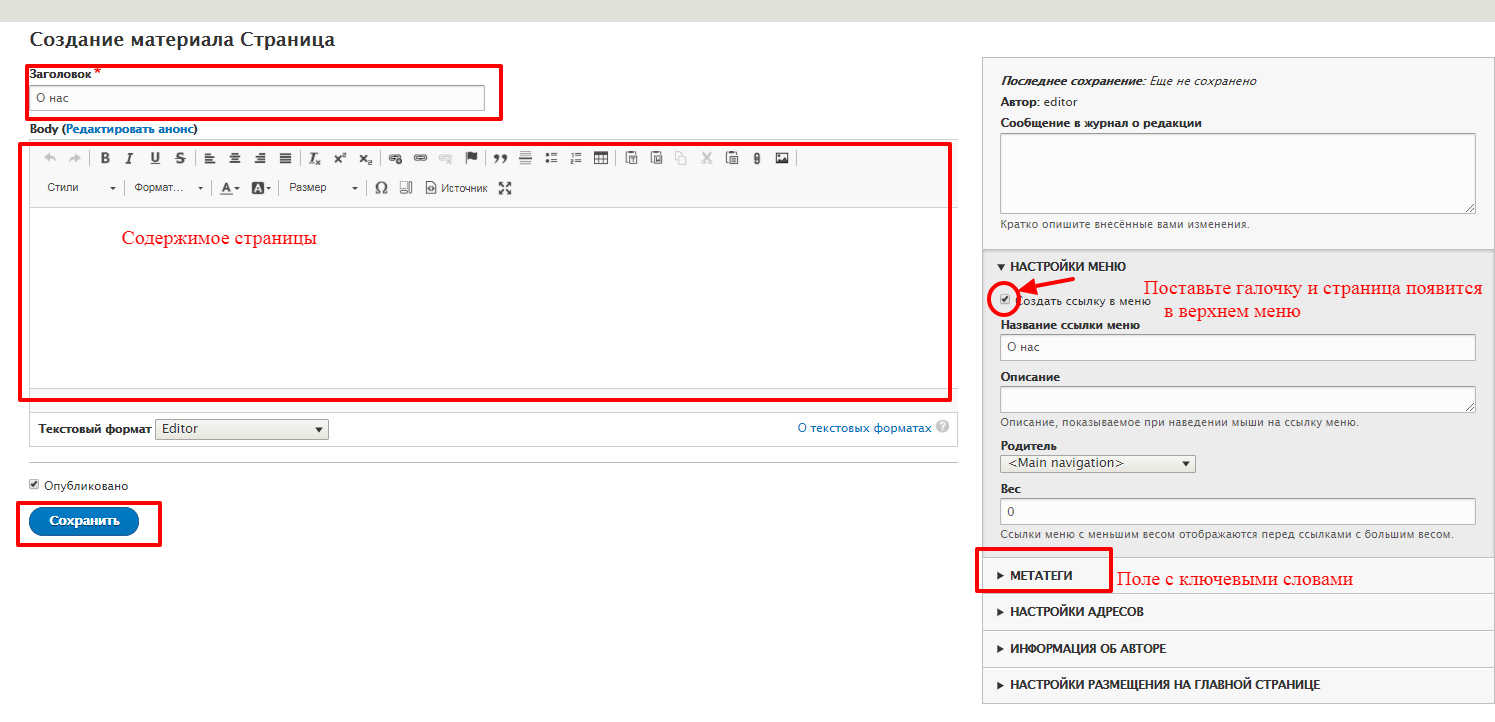The width and height of the screenshot is (1495, 722).
Task: Toggle bold formatting
Action: click(x=105, y=158)
